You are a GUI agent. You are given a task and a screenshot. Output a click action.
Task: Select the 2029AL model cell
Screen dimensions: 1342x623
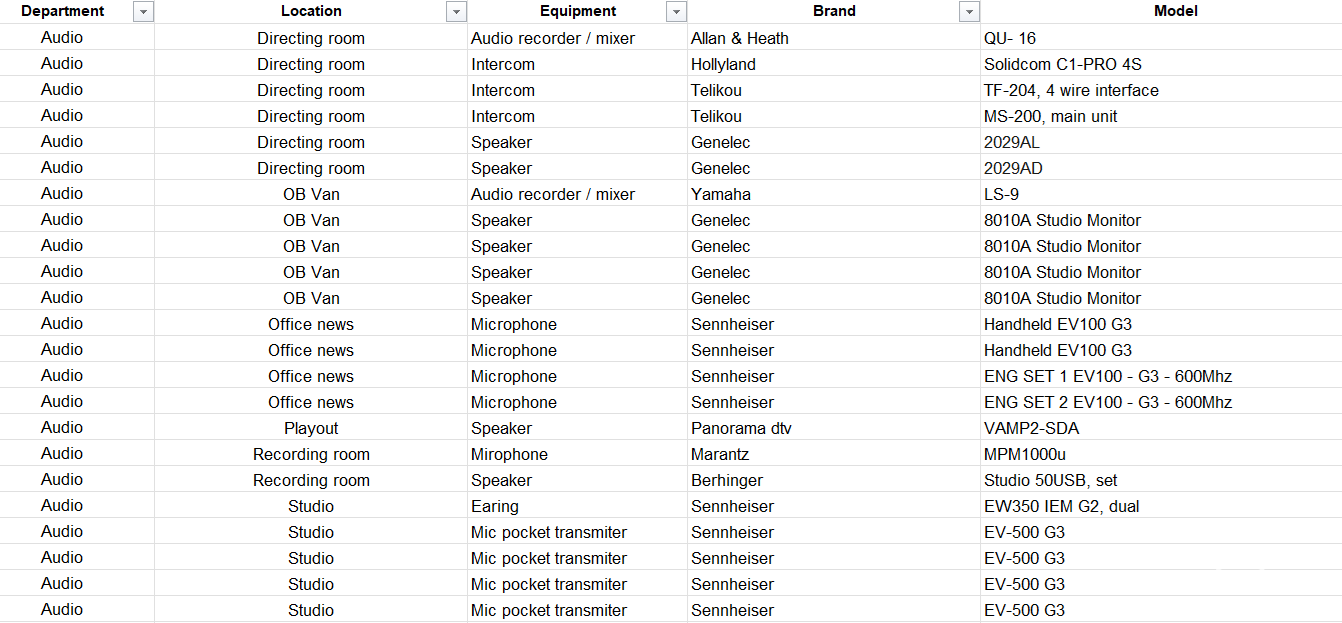tap(1011, 142)
